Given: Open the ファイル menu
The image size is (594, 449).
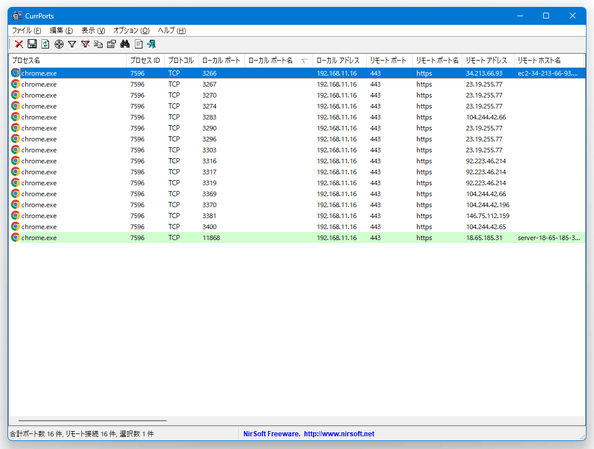Looking at the screenshot, I should coord(27,30).
